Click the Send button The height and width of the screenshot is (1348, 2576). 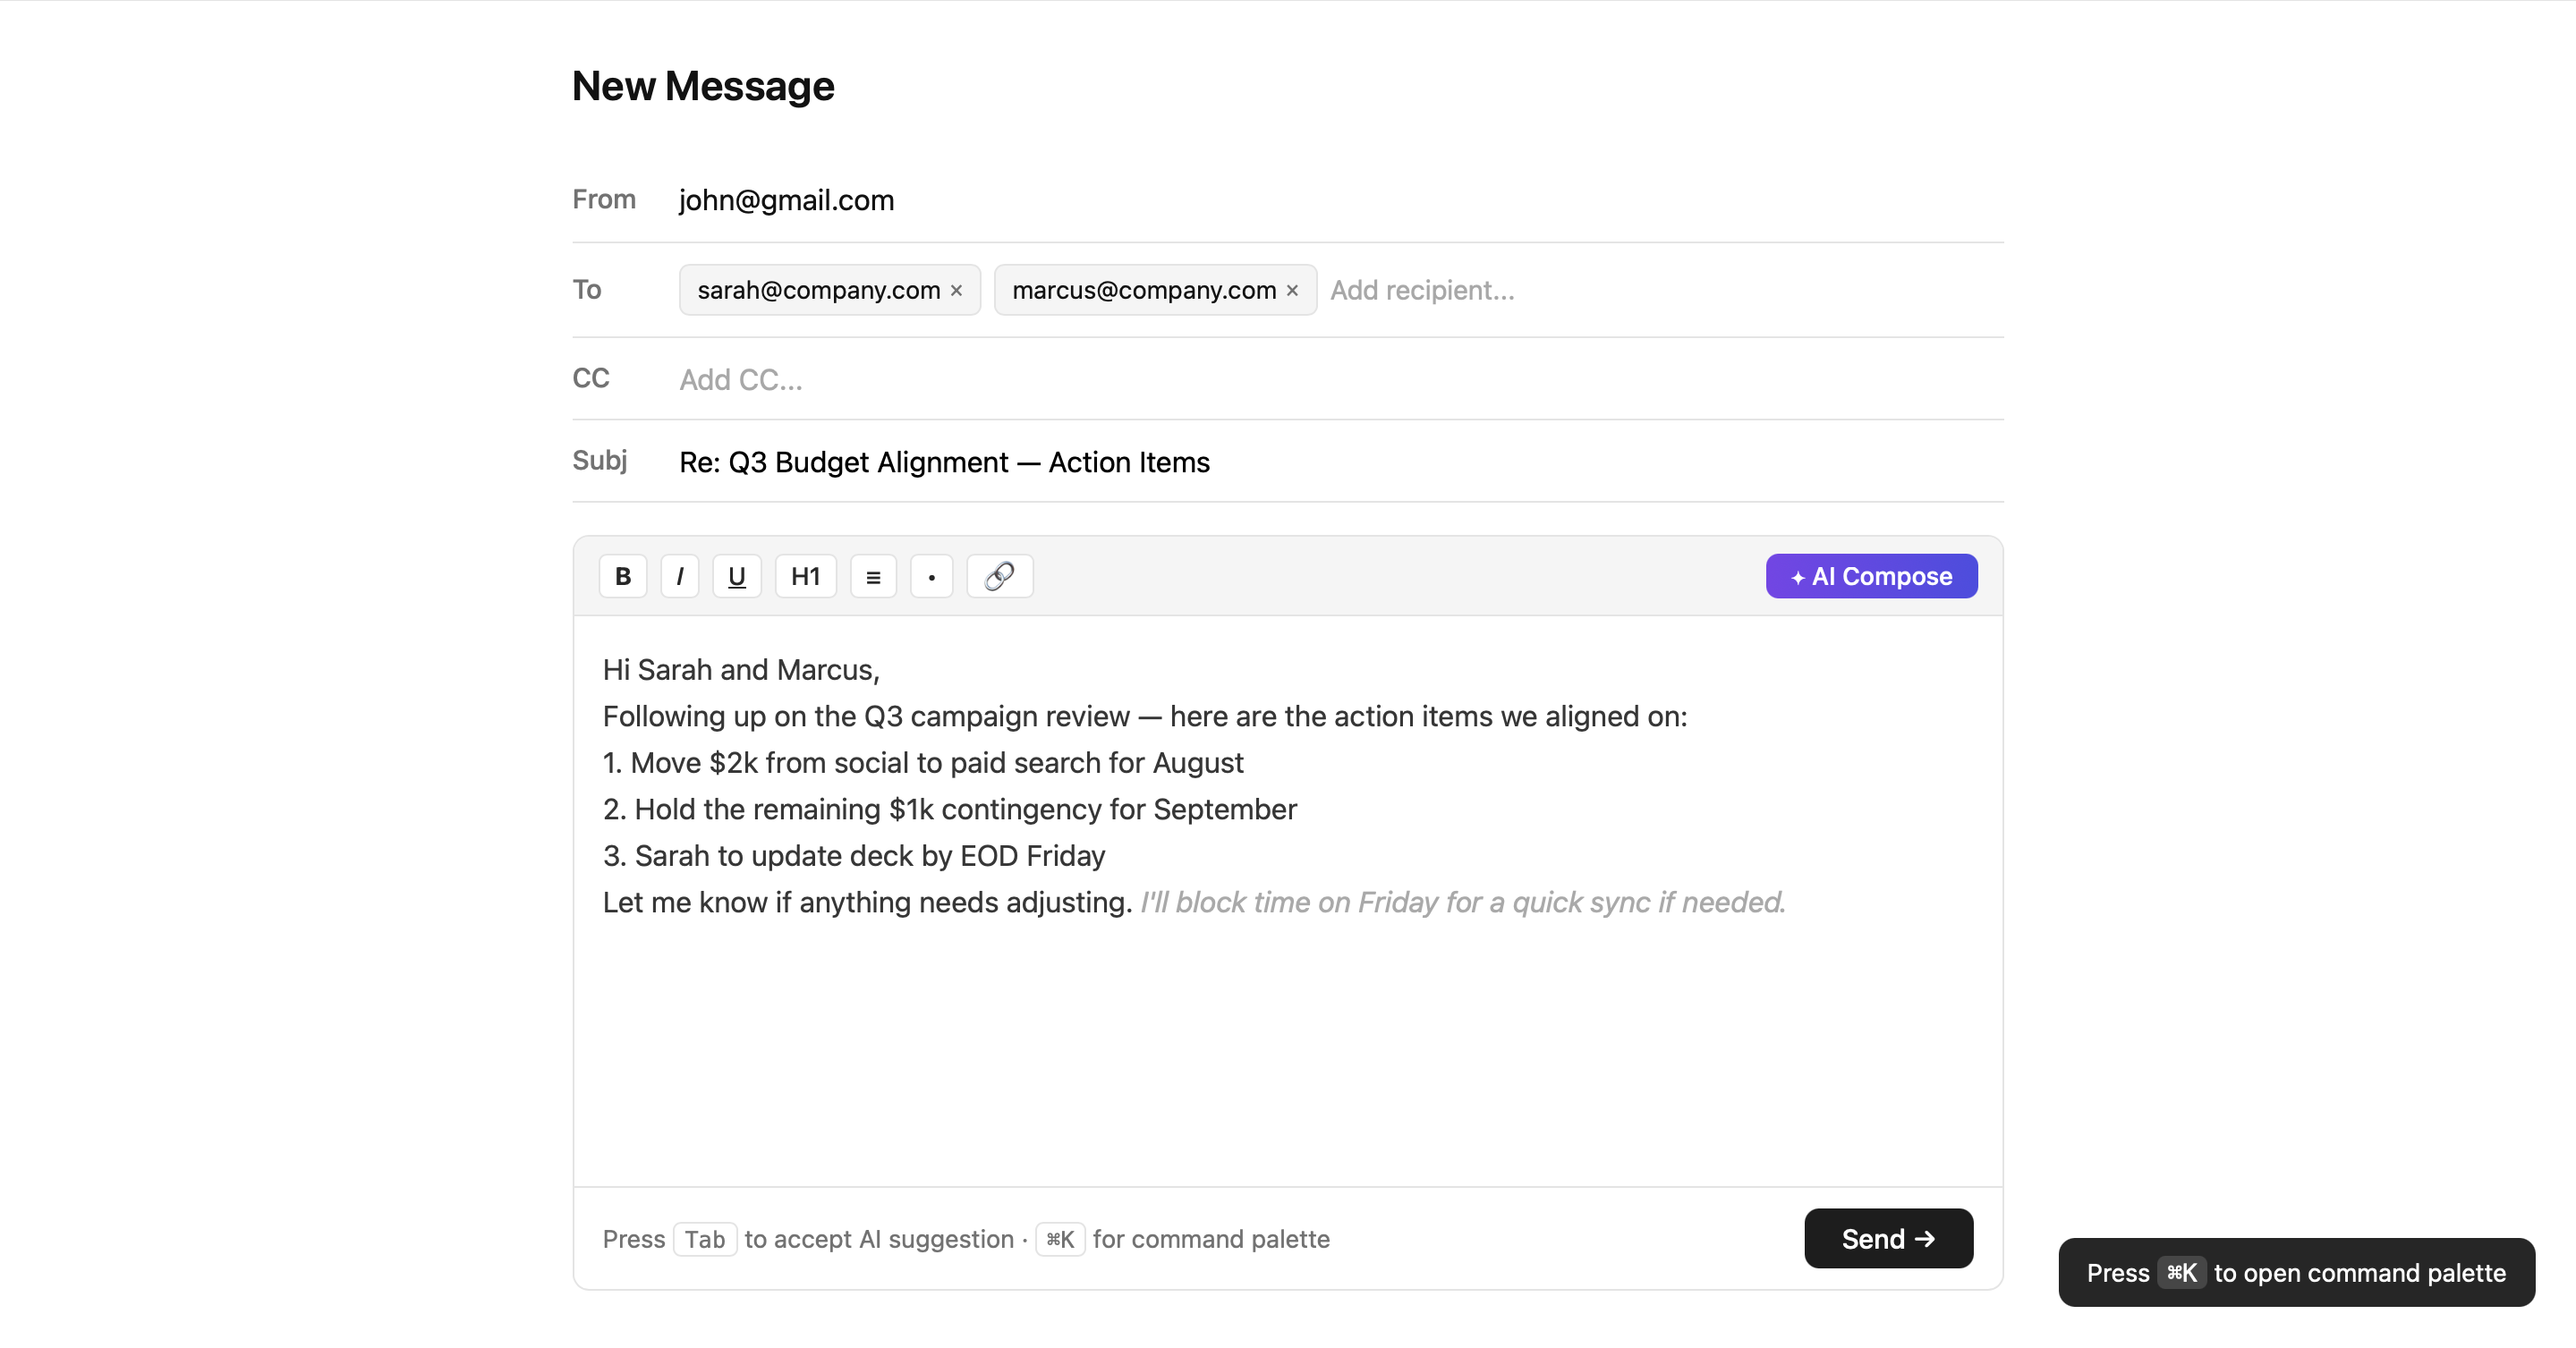[1887, 1238]
